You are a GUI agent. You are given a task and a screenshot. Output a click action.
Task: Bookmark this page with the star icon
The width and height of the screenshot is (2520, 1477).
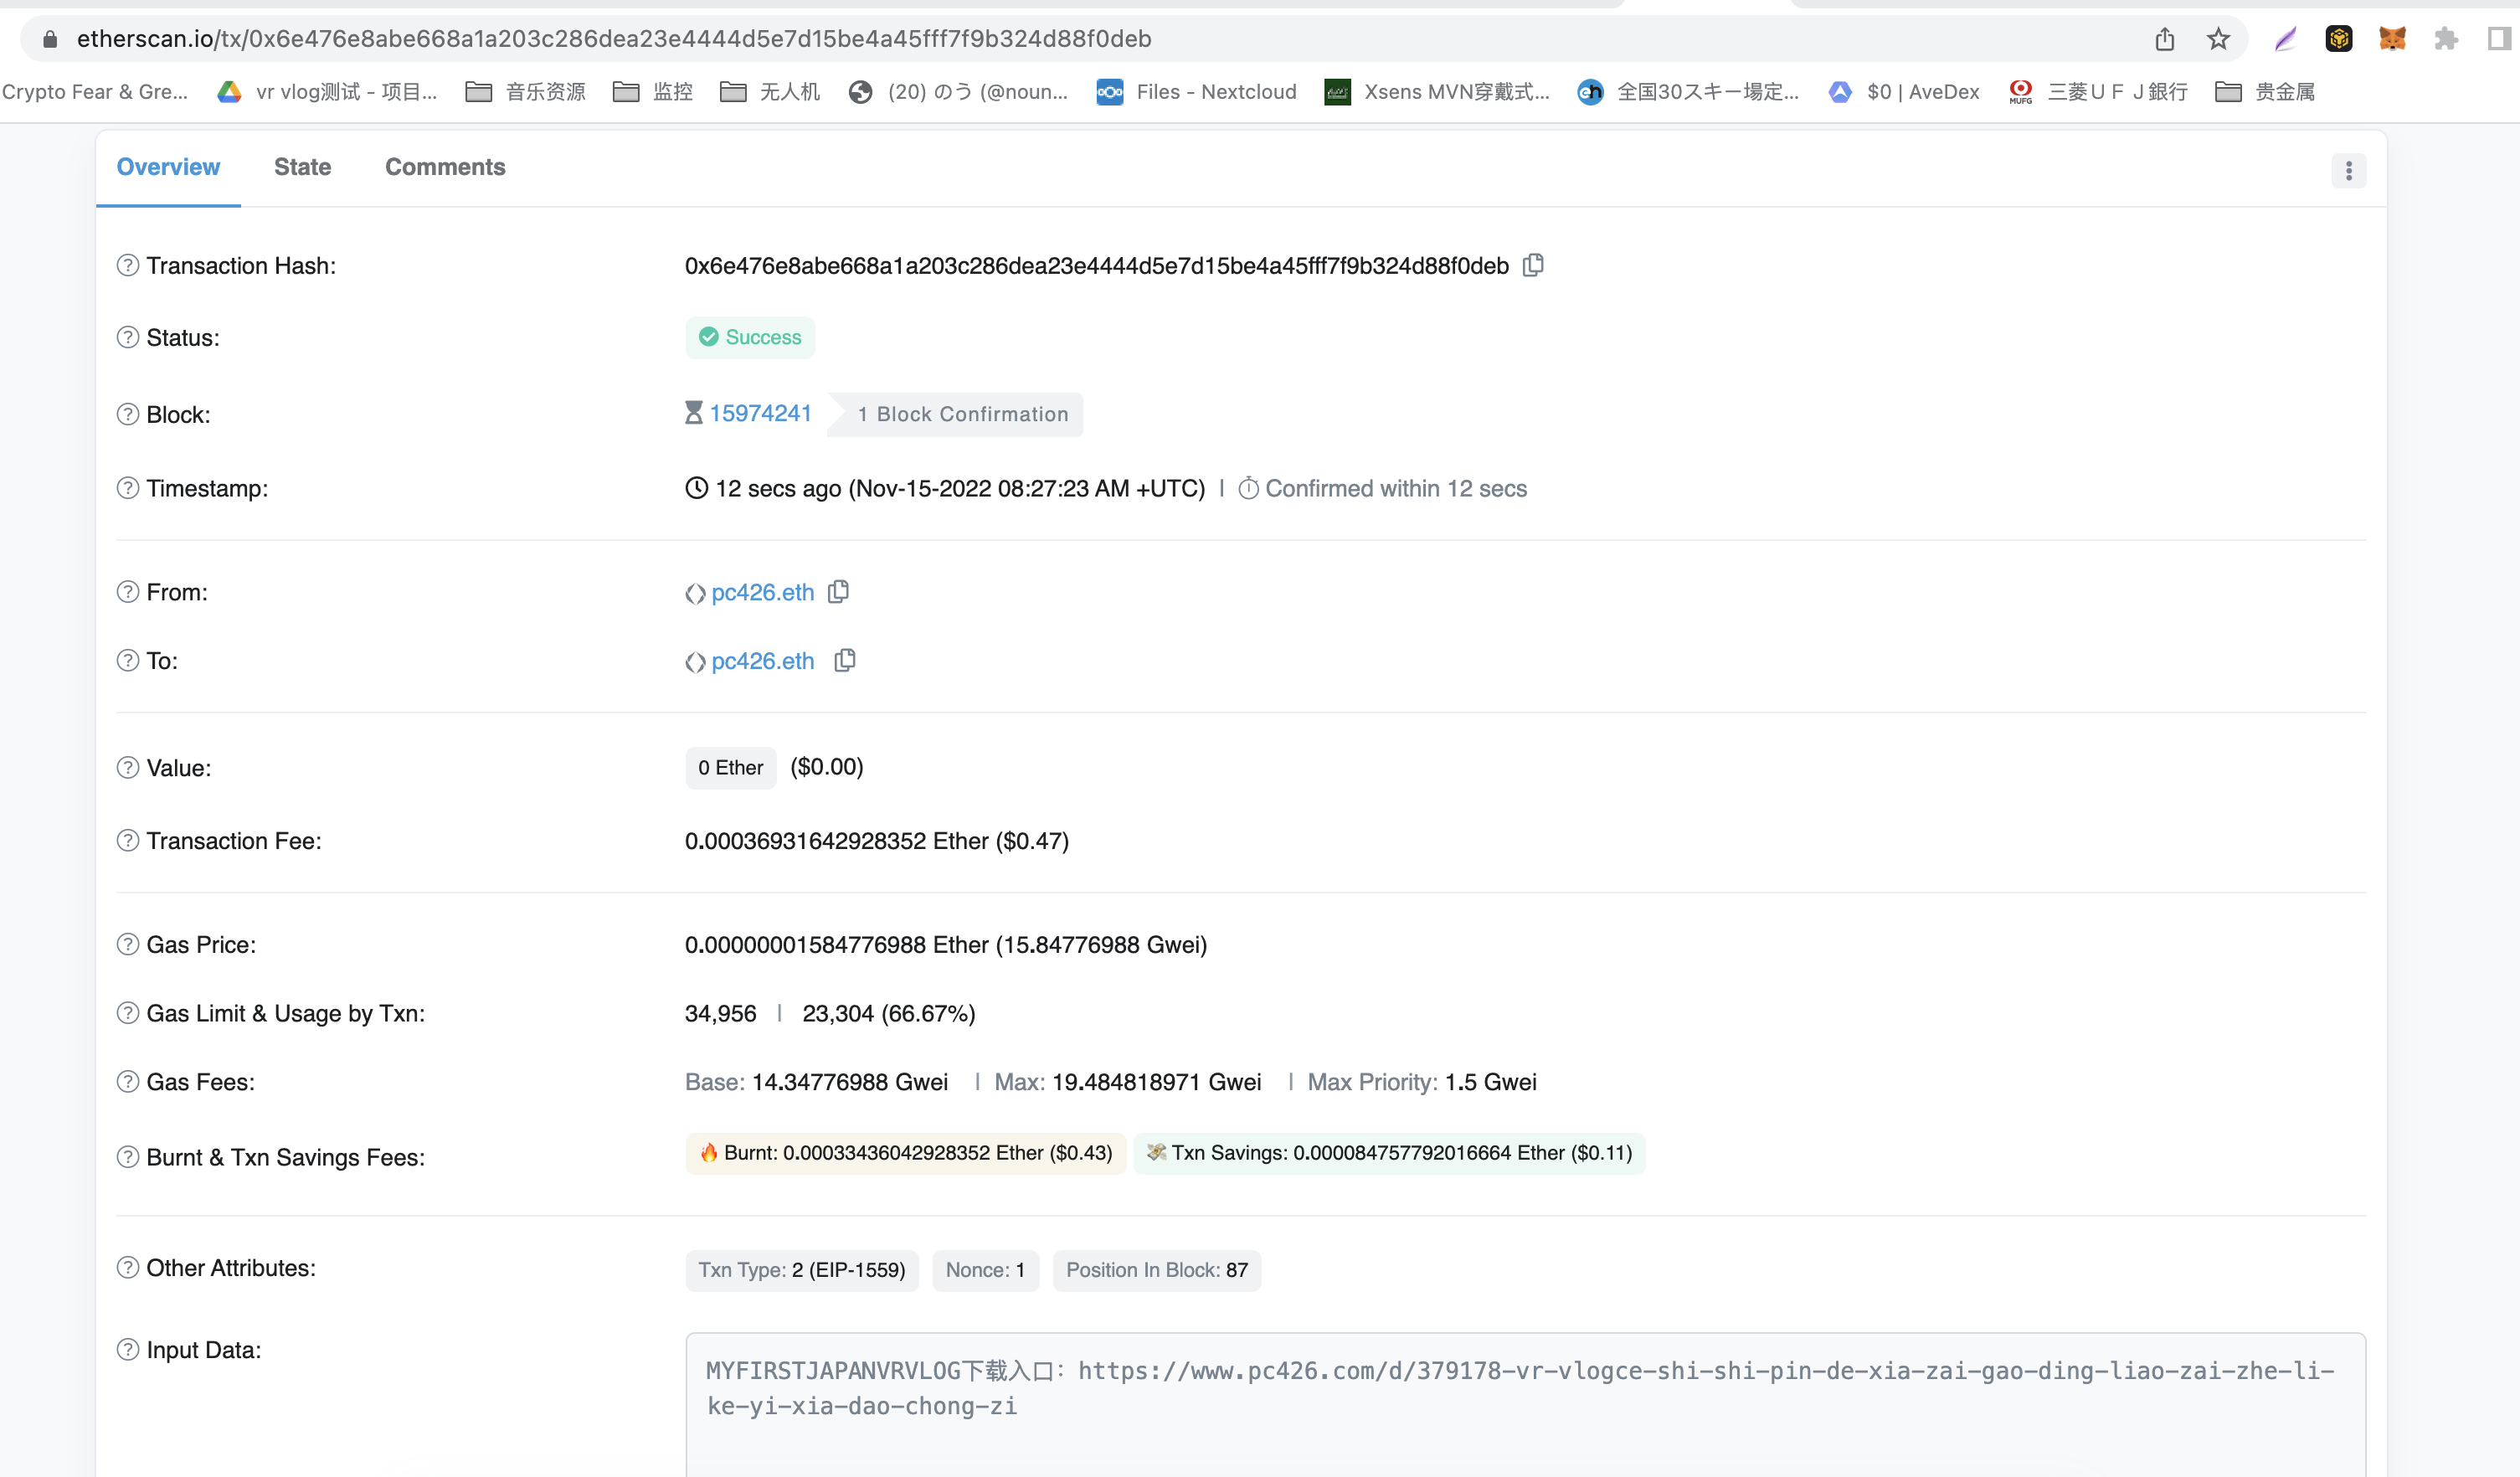2218,39
